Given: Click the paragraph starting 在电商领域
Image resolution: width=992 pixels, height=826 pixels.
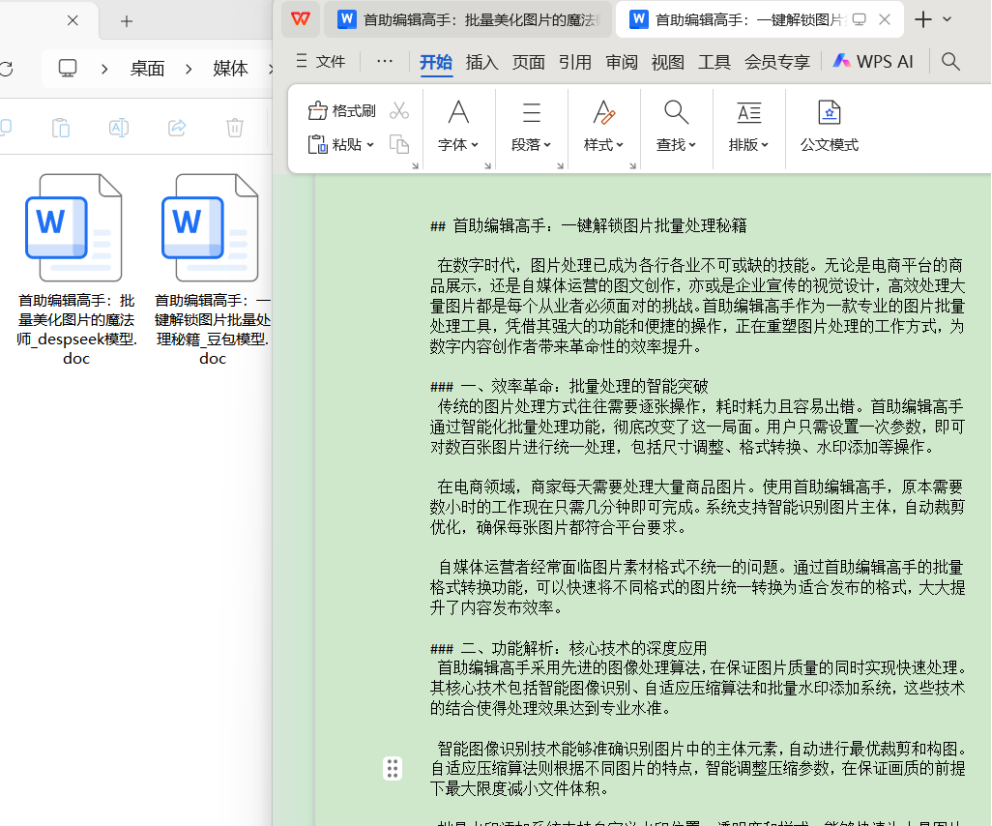Looking at the screenshot, I should click(x=697, y=507).
